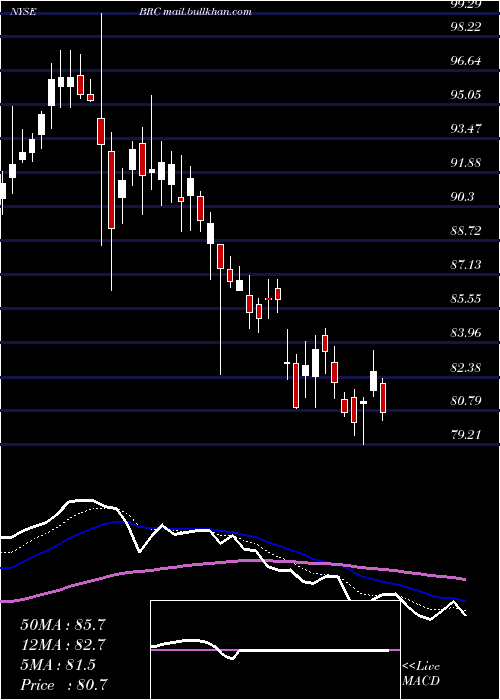Click the <<Live MACD label
The width and height of the screenshot is (500, 700).
(x=421, y=674)
